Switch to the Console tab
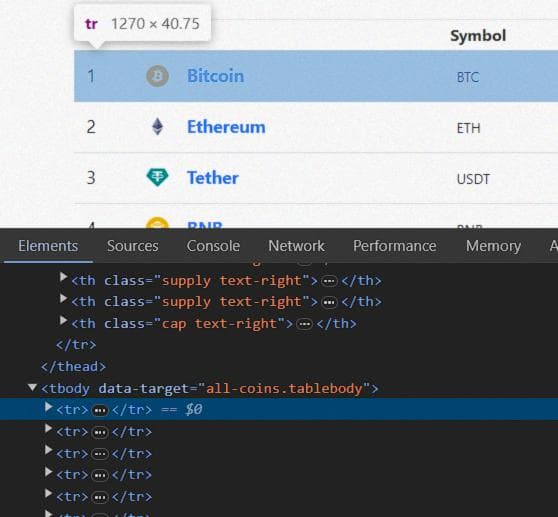Viewport: 558px width, 517px height. click(213, 246)
